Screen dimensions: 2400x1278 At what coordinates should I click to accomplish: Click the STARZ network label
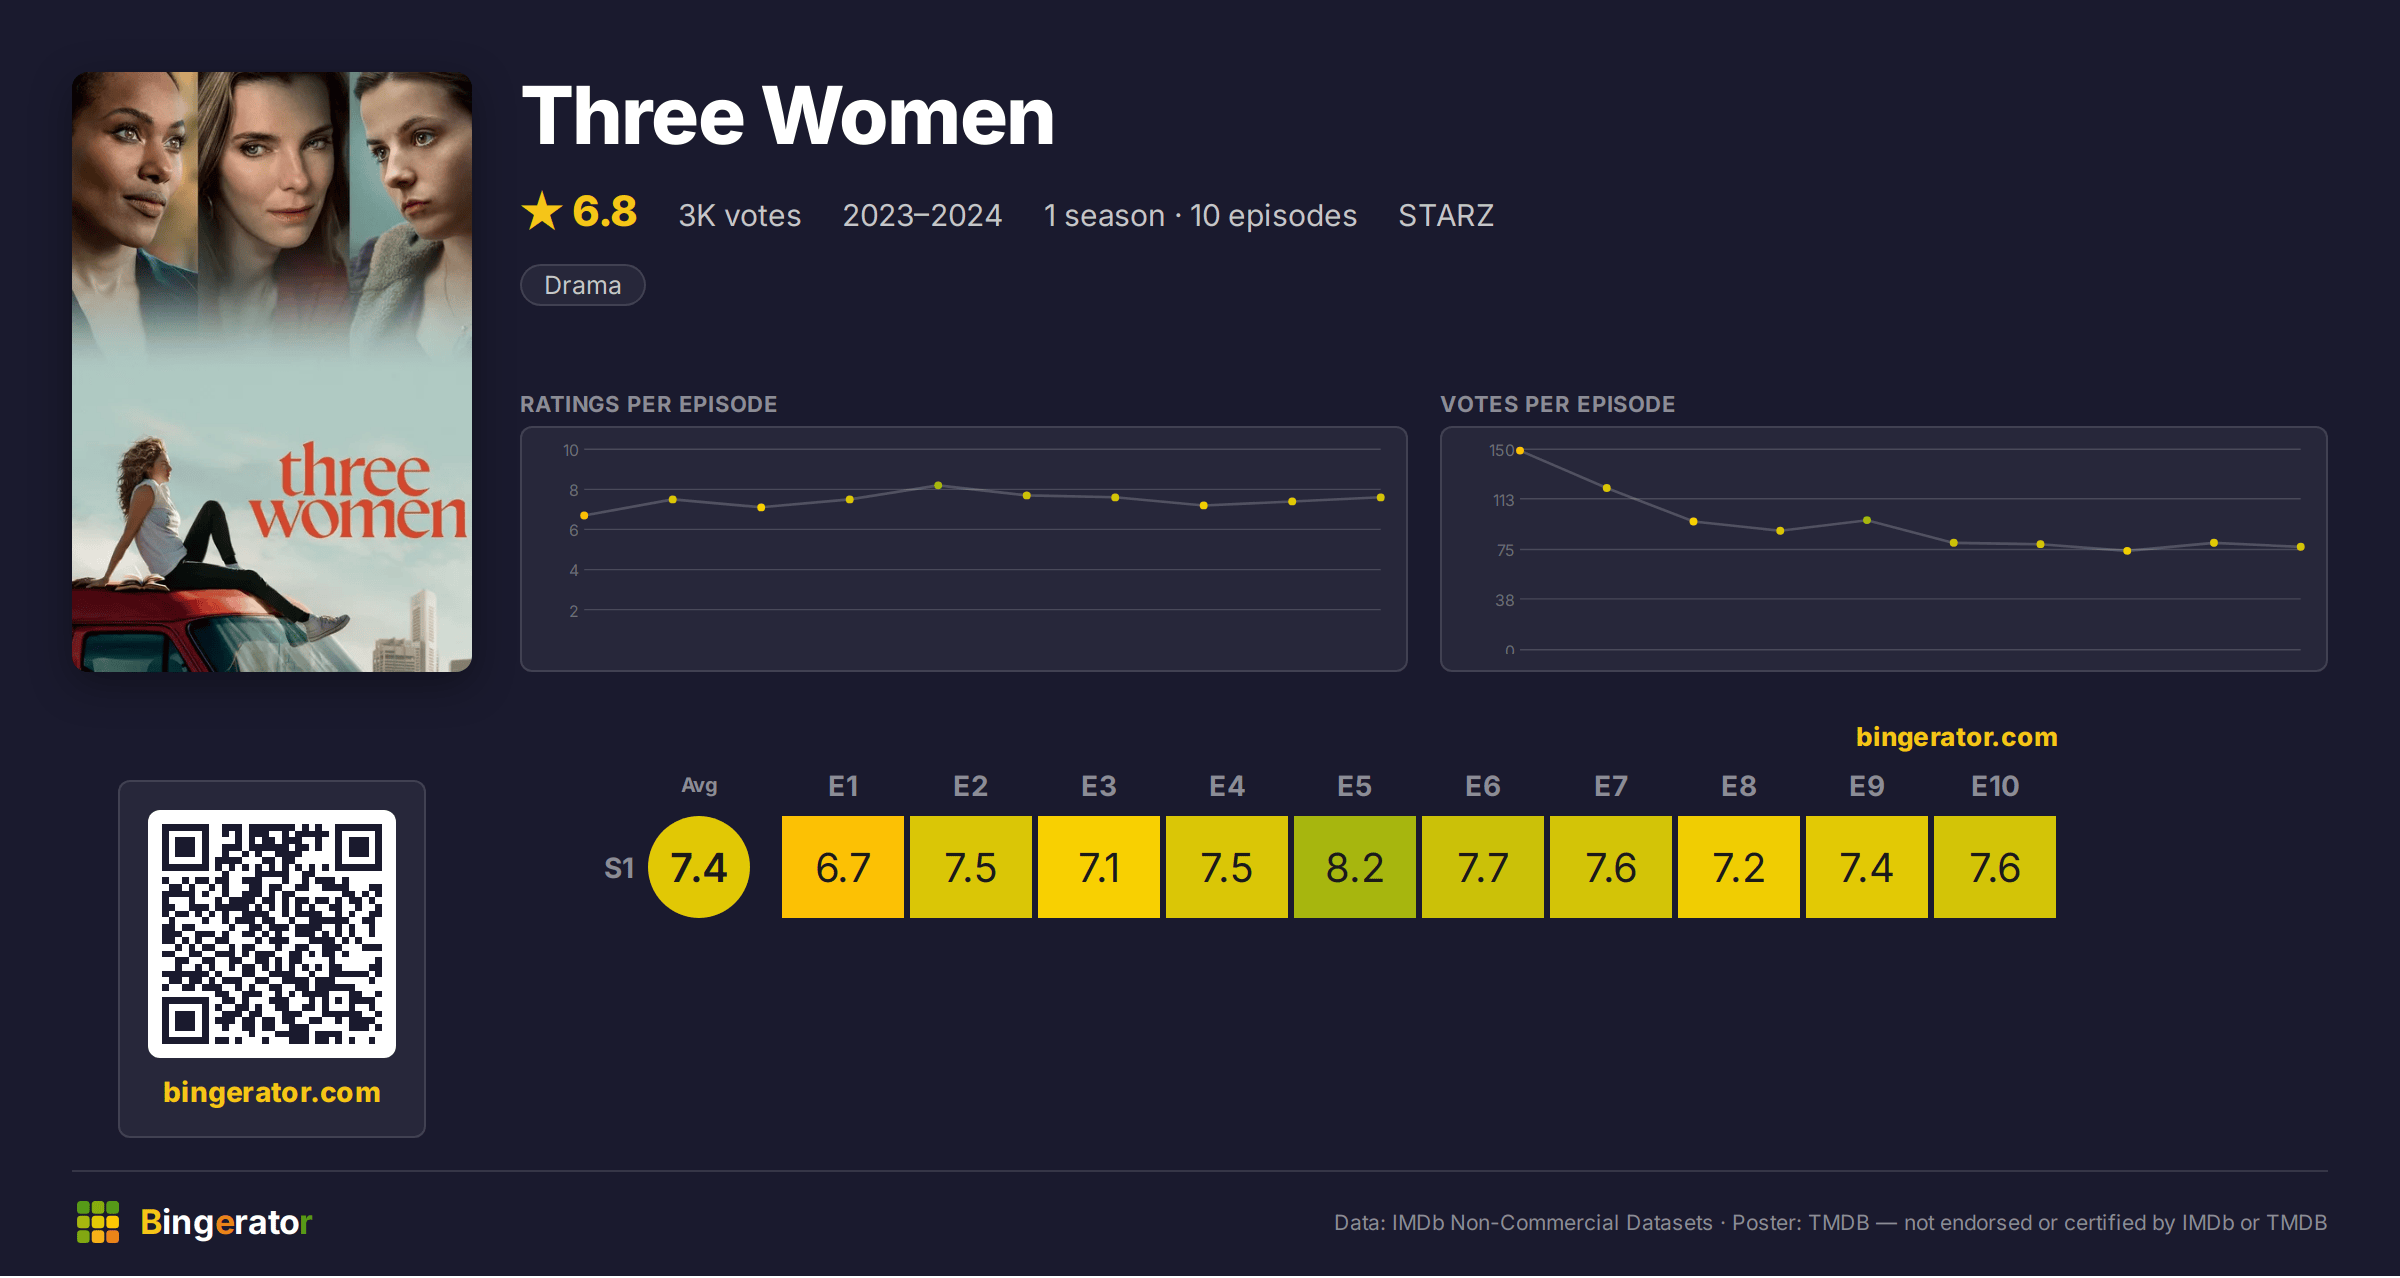(1446, 215)
